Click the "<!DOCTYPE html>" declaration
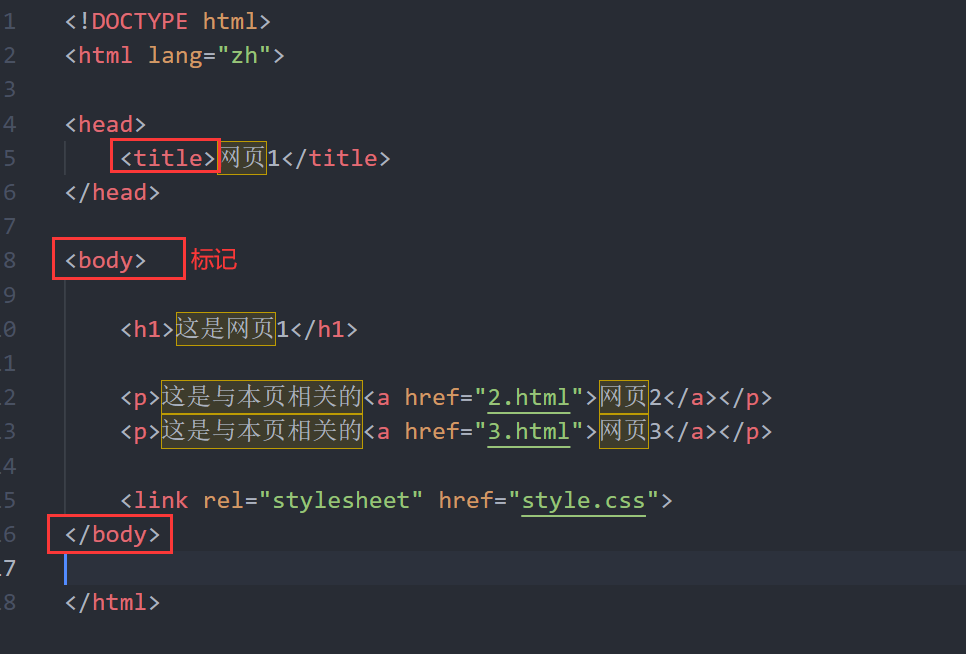The image size is (966, 654). tap(168, 22)
